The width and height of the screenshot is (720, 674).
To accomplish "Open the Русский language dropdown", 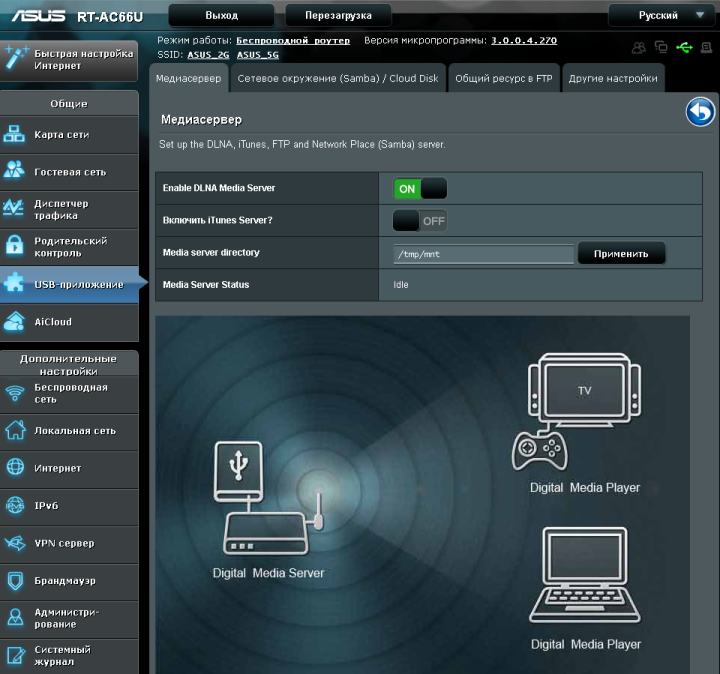I will [x=661, y=16].
